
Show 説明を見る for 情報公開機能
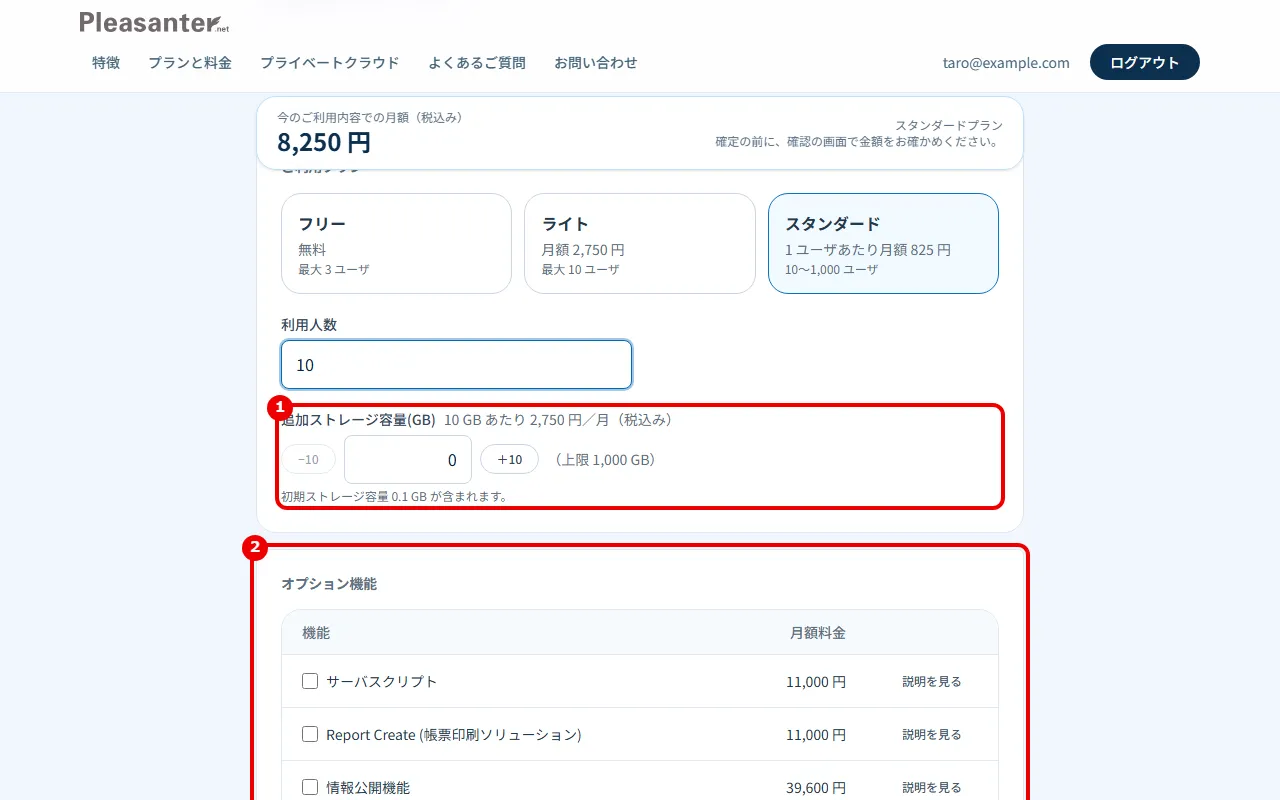pyautogui.click(x=932, y=787)
